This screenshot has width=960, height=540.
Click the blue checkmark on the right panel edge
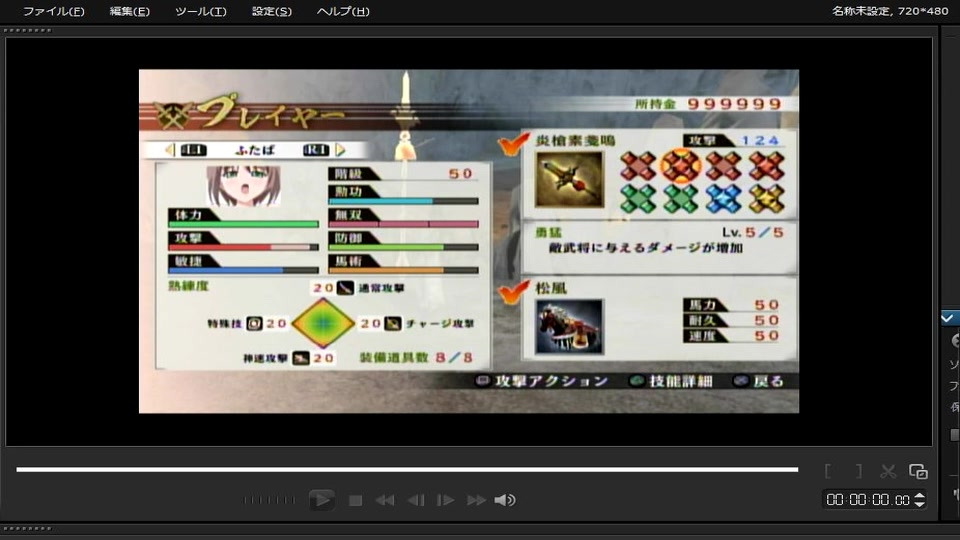tap(947, 317)
